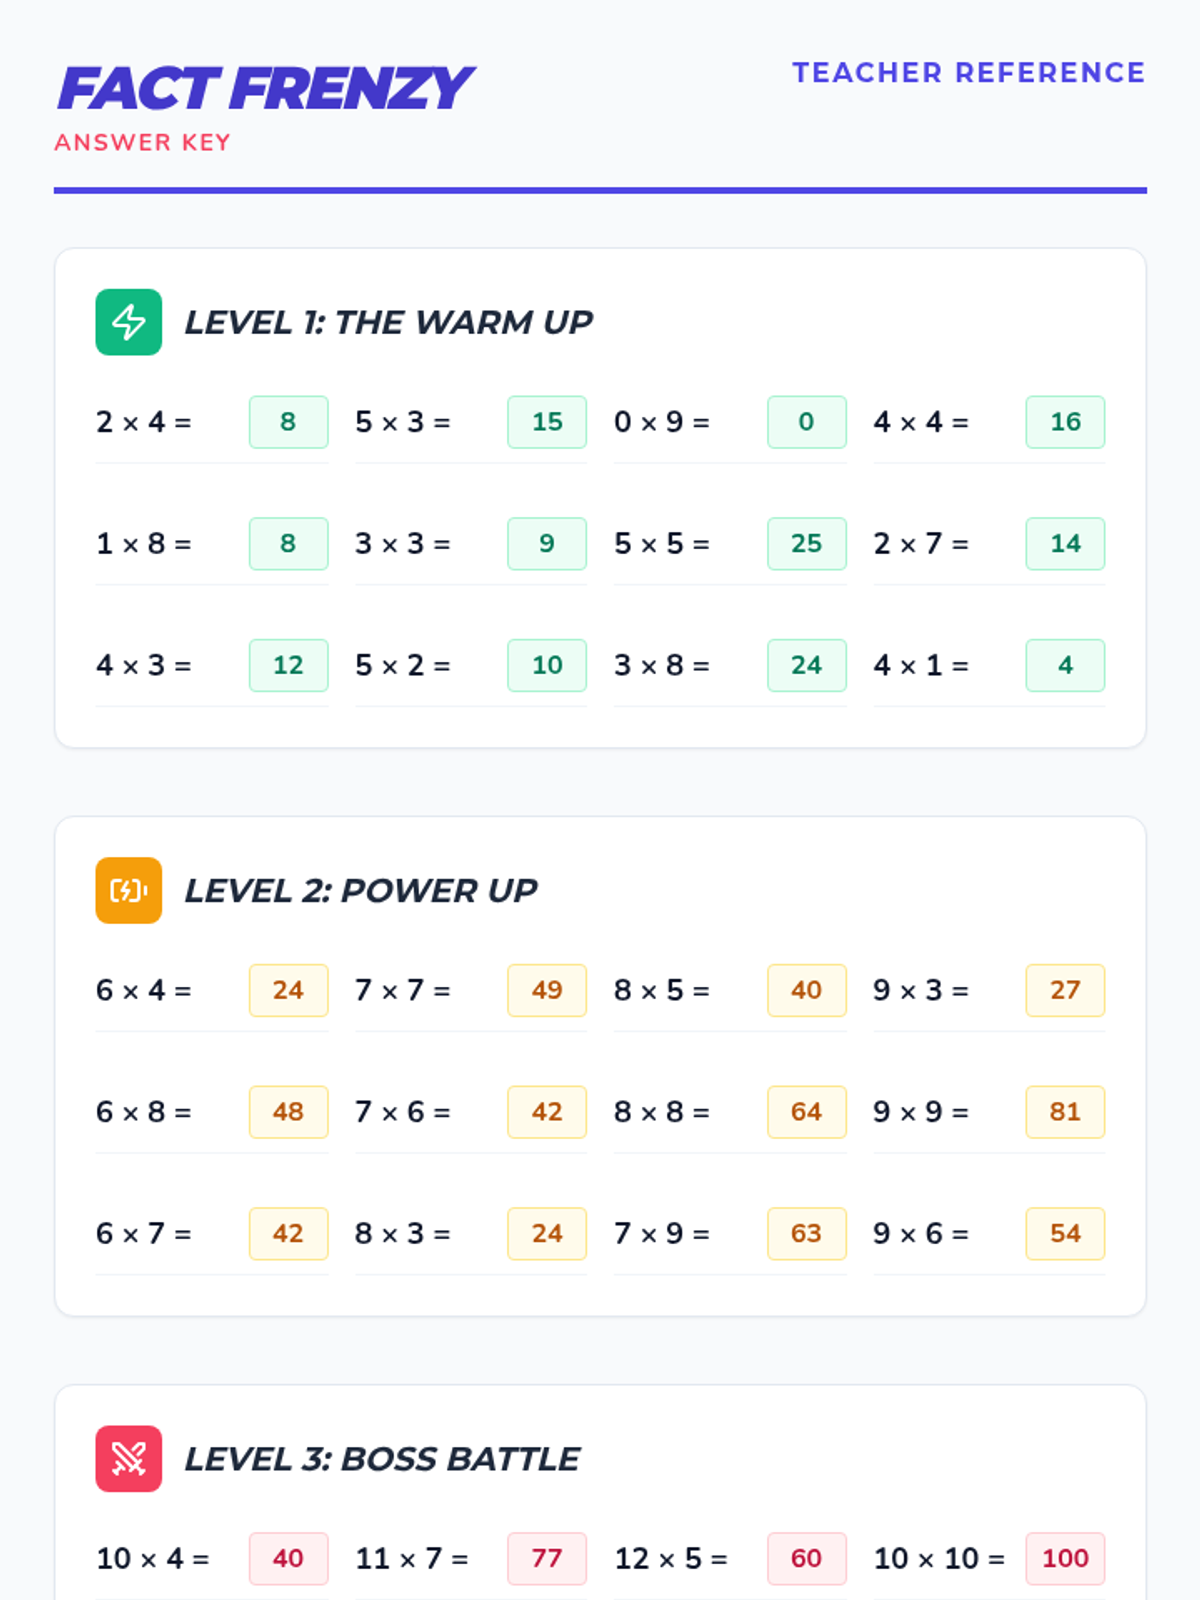Click the answer 25 for 5 × 5
This screenshot has width=1200, height=1600.
click(806, 544)
